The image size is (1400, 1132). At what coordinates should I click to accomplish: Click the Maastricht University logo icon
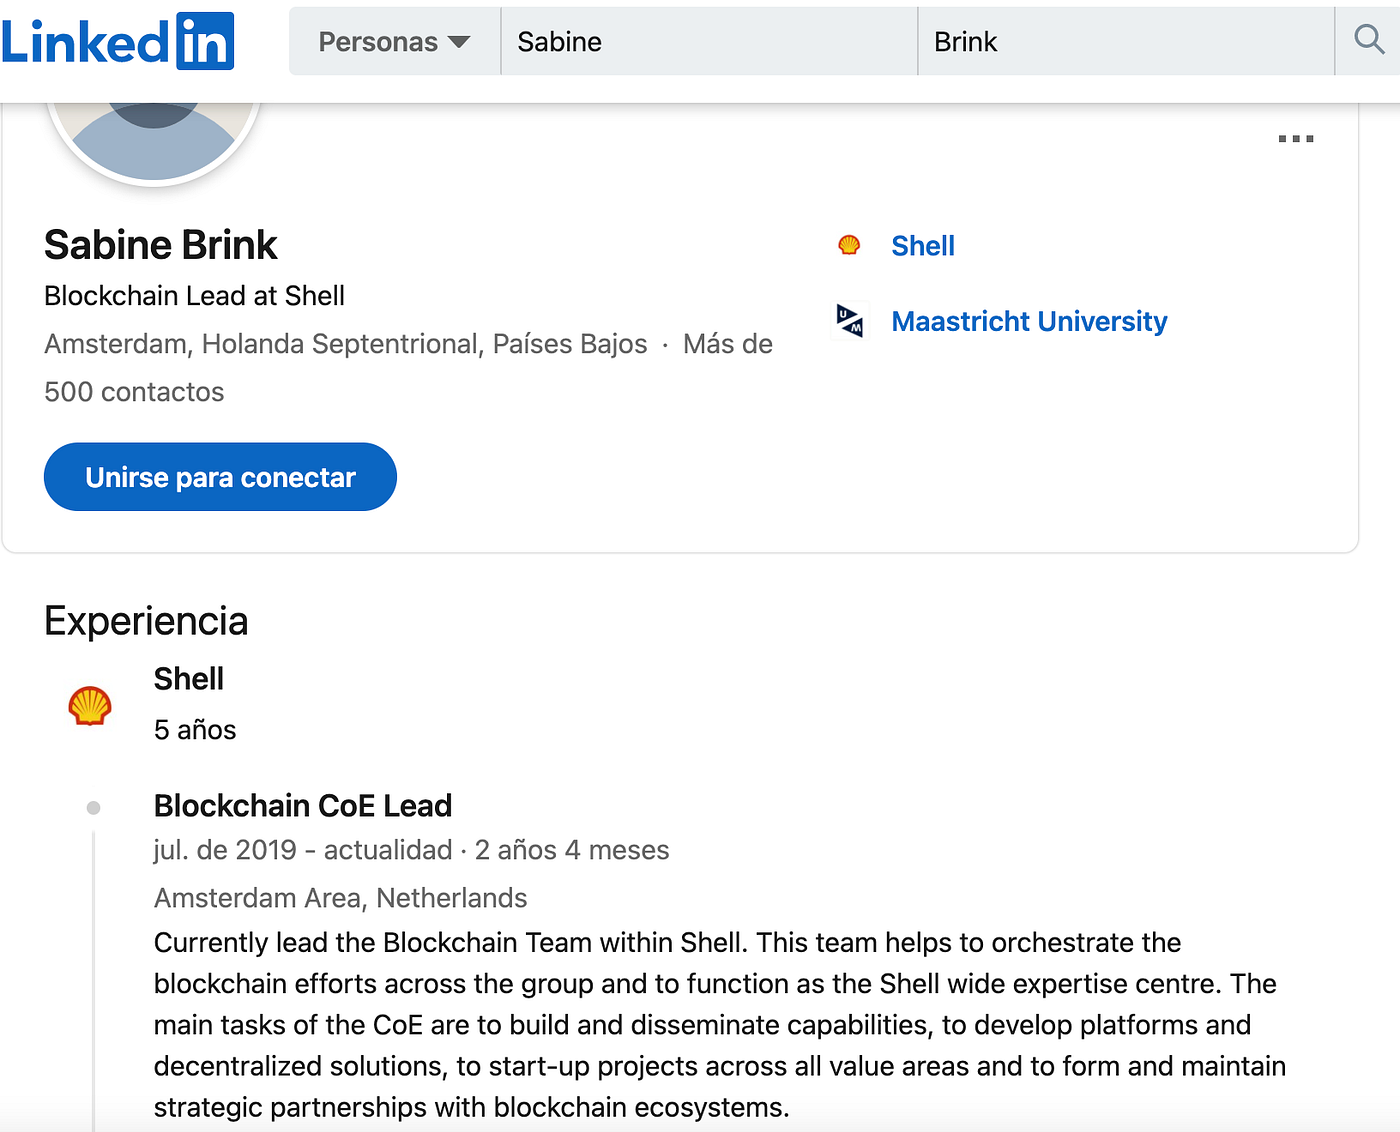[850, 321]
